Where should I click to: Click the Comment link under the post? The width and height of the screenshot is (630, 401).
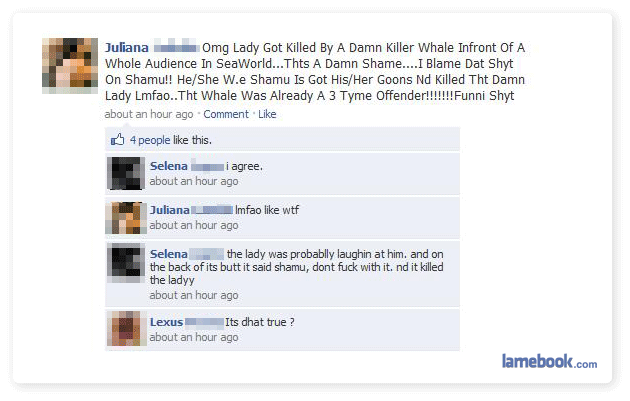pyautogui.click(x=226, y=114)
